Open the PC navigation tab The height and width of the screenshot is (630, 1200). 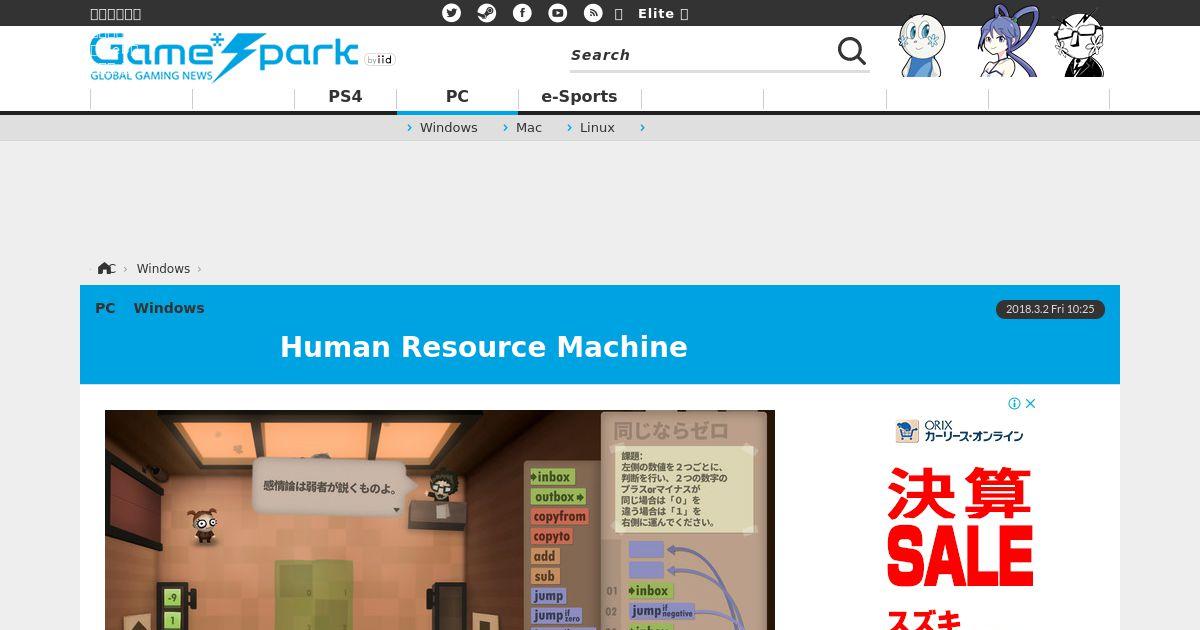(x=457, y=97)
